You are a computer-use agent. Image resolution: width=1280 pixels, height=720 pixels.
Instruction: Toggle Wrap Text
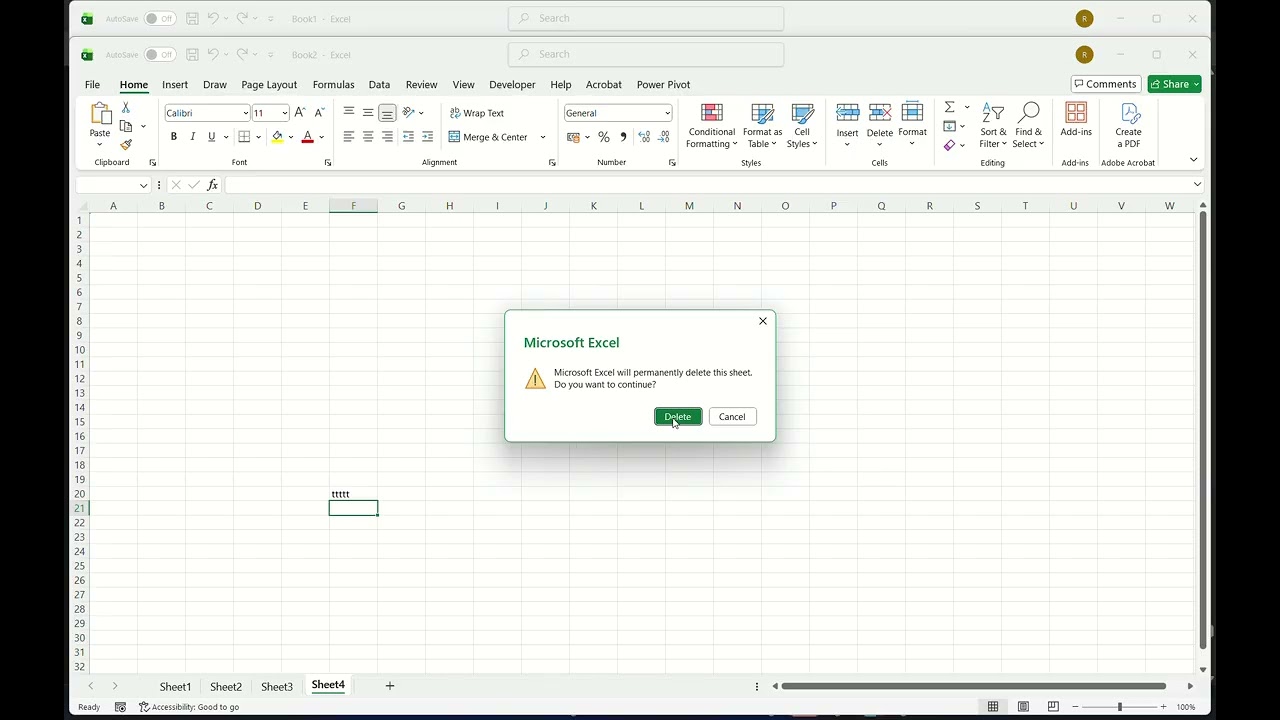477,113
